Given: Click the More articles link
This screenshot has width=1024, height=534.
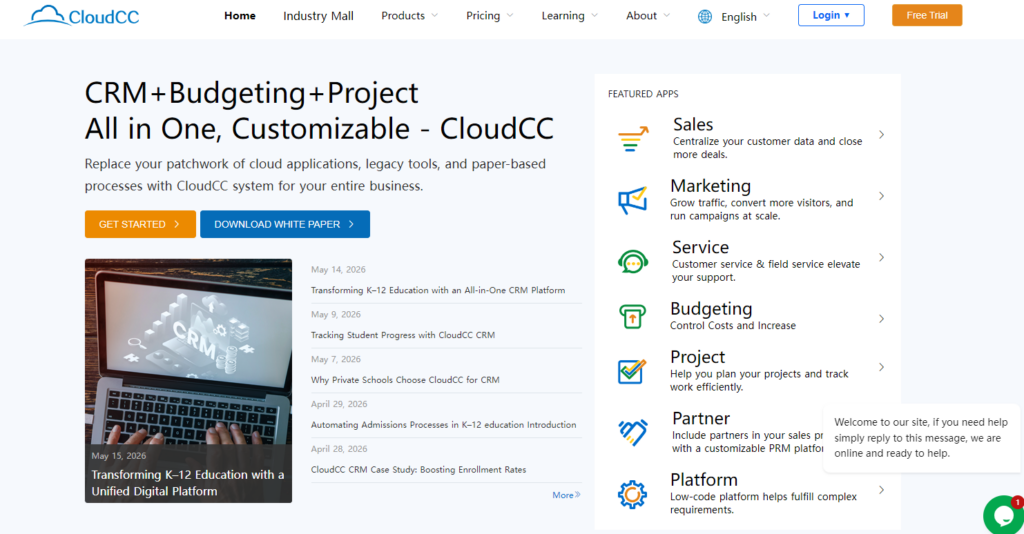Looking at the screenshot, I should point(566,495).
